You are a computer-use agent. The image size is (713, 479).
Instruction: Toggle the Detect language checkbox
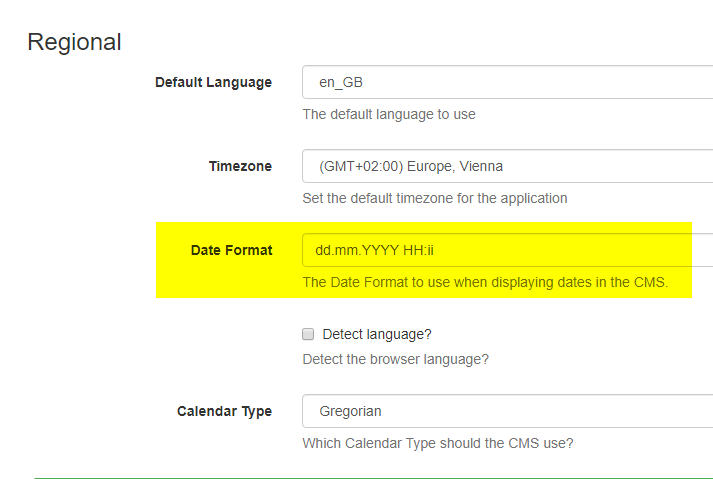tap(308, 334)
